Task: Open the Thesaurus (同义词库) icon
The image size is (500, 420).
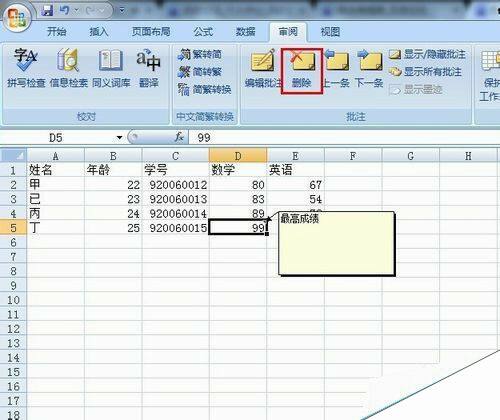Action: click(x=111, y=68)
